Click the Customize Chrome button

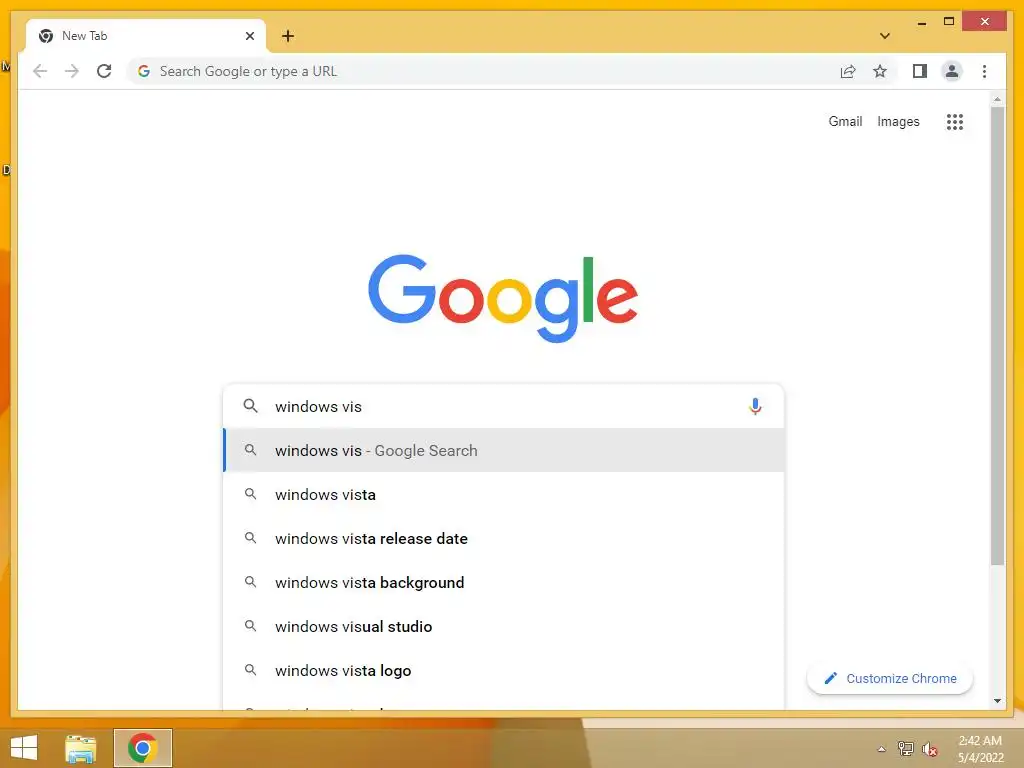point(889,679)
